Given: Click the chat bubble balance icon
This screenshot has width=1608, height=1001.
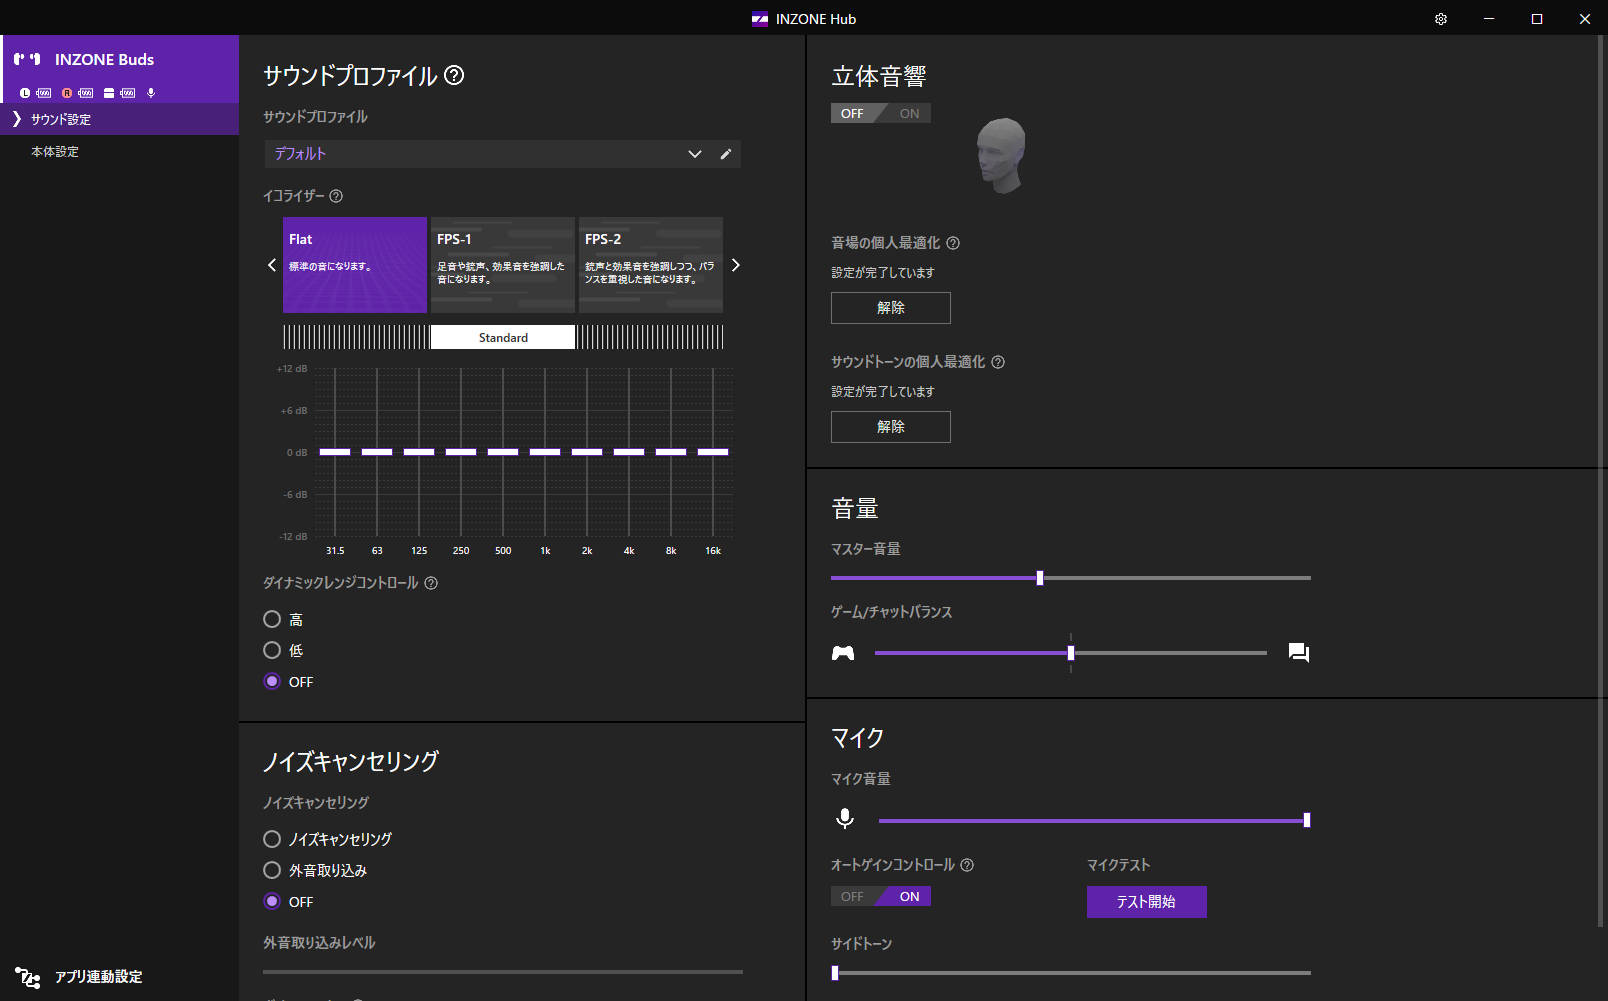Looking at the screenshot, I should pos(1299,653).
